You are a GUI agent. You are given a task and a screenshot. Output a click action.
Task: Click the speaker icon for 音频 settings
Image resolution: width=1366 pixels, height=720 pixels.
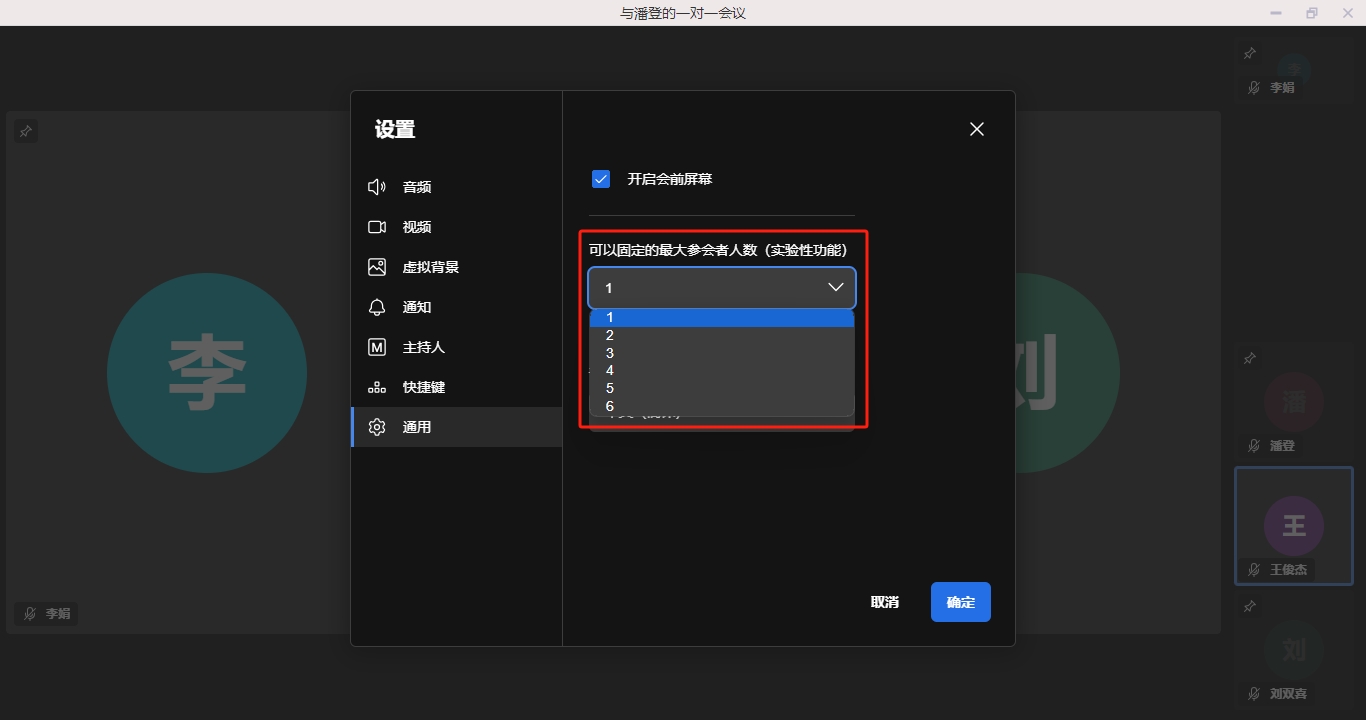(x=377, y=187)
